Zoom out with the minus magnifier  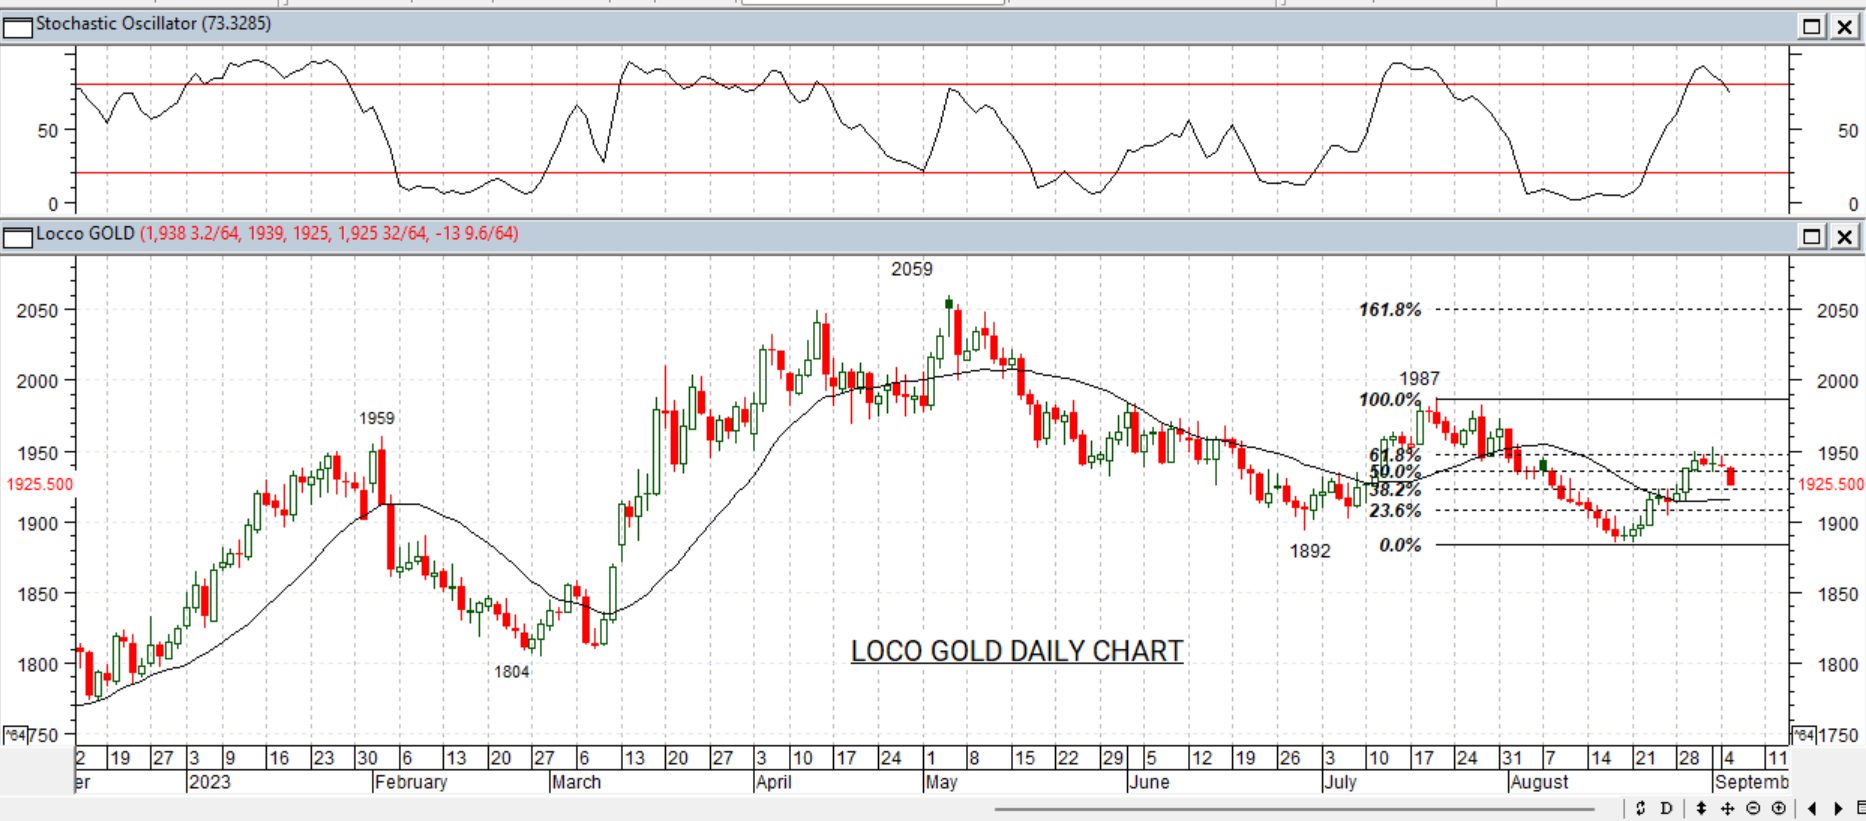click(1753, 808)
